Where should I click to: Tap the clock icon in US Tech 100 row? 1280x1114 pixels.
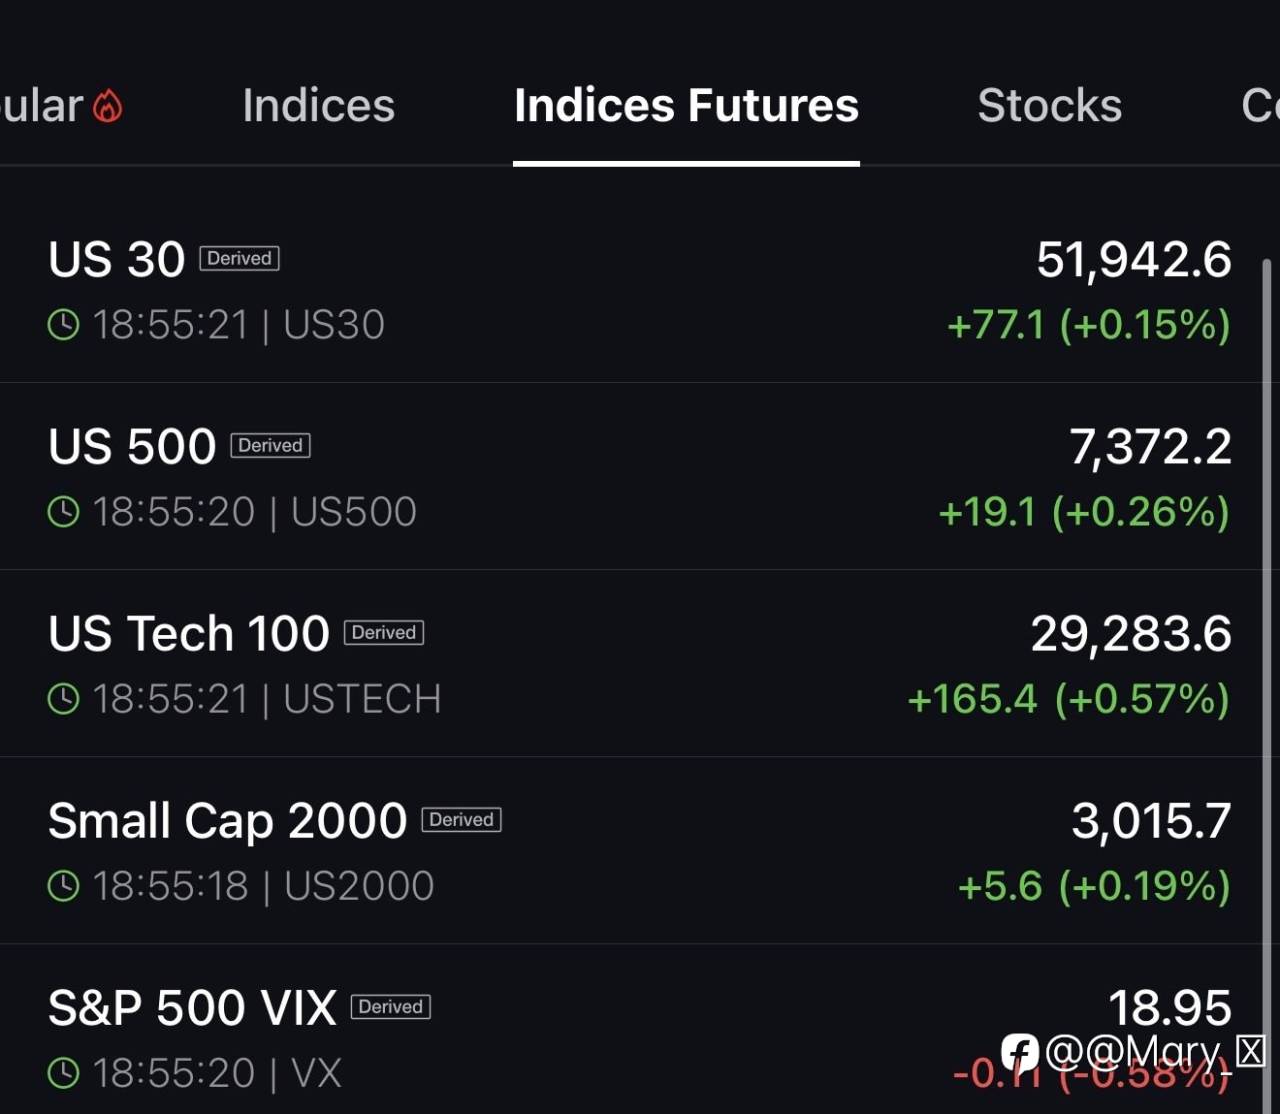coord(64,699)
